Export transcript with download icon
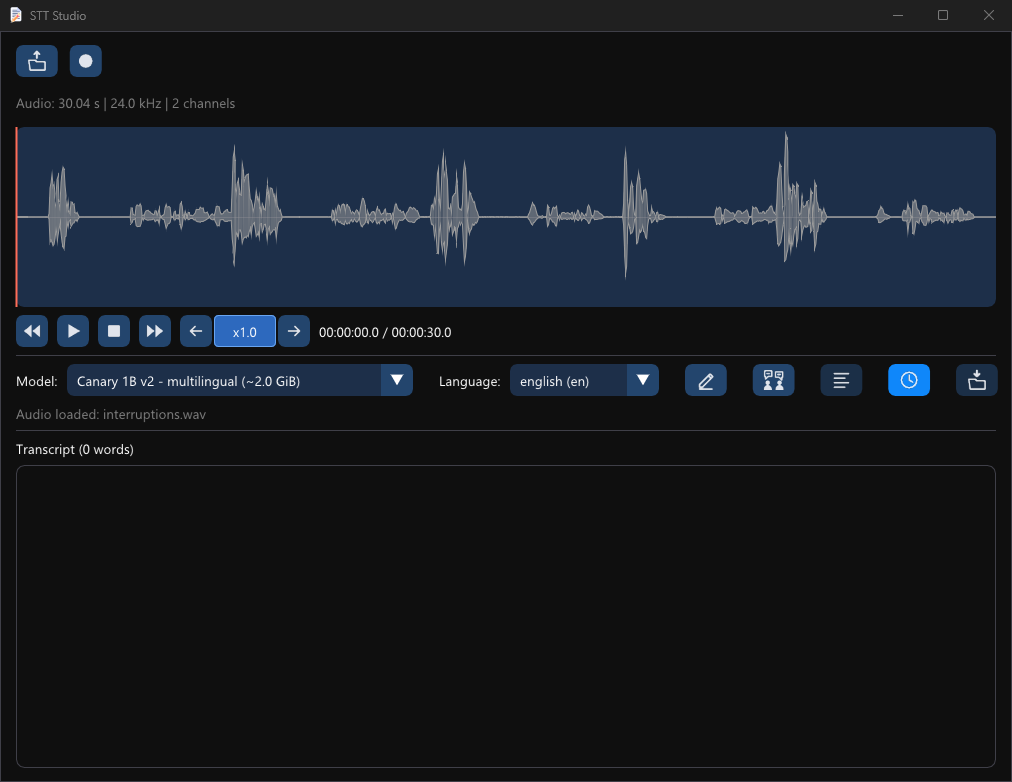1012x782 pixels. [977, 380]
